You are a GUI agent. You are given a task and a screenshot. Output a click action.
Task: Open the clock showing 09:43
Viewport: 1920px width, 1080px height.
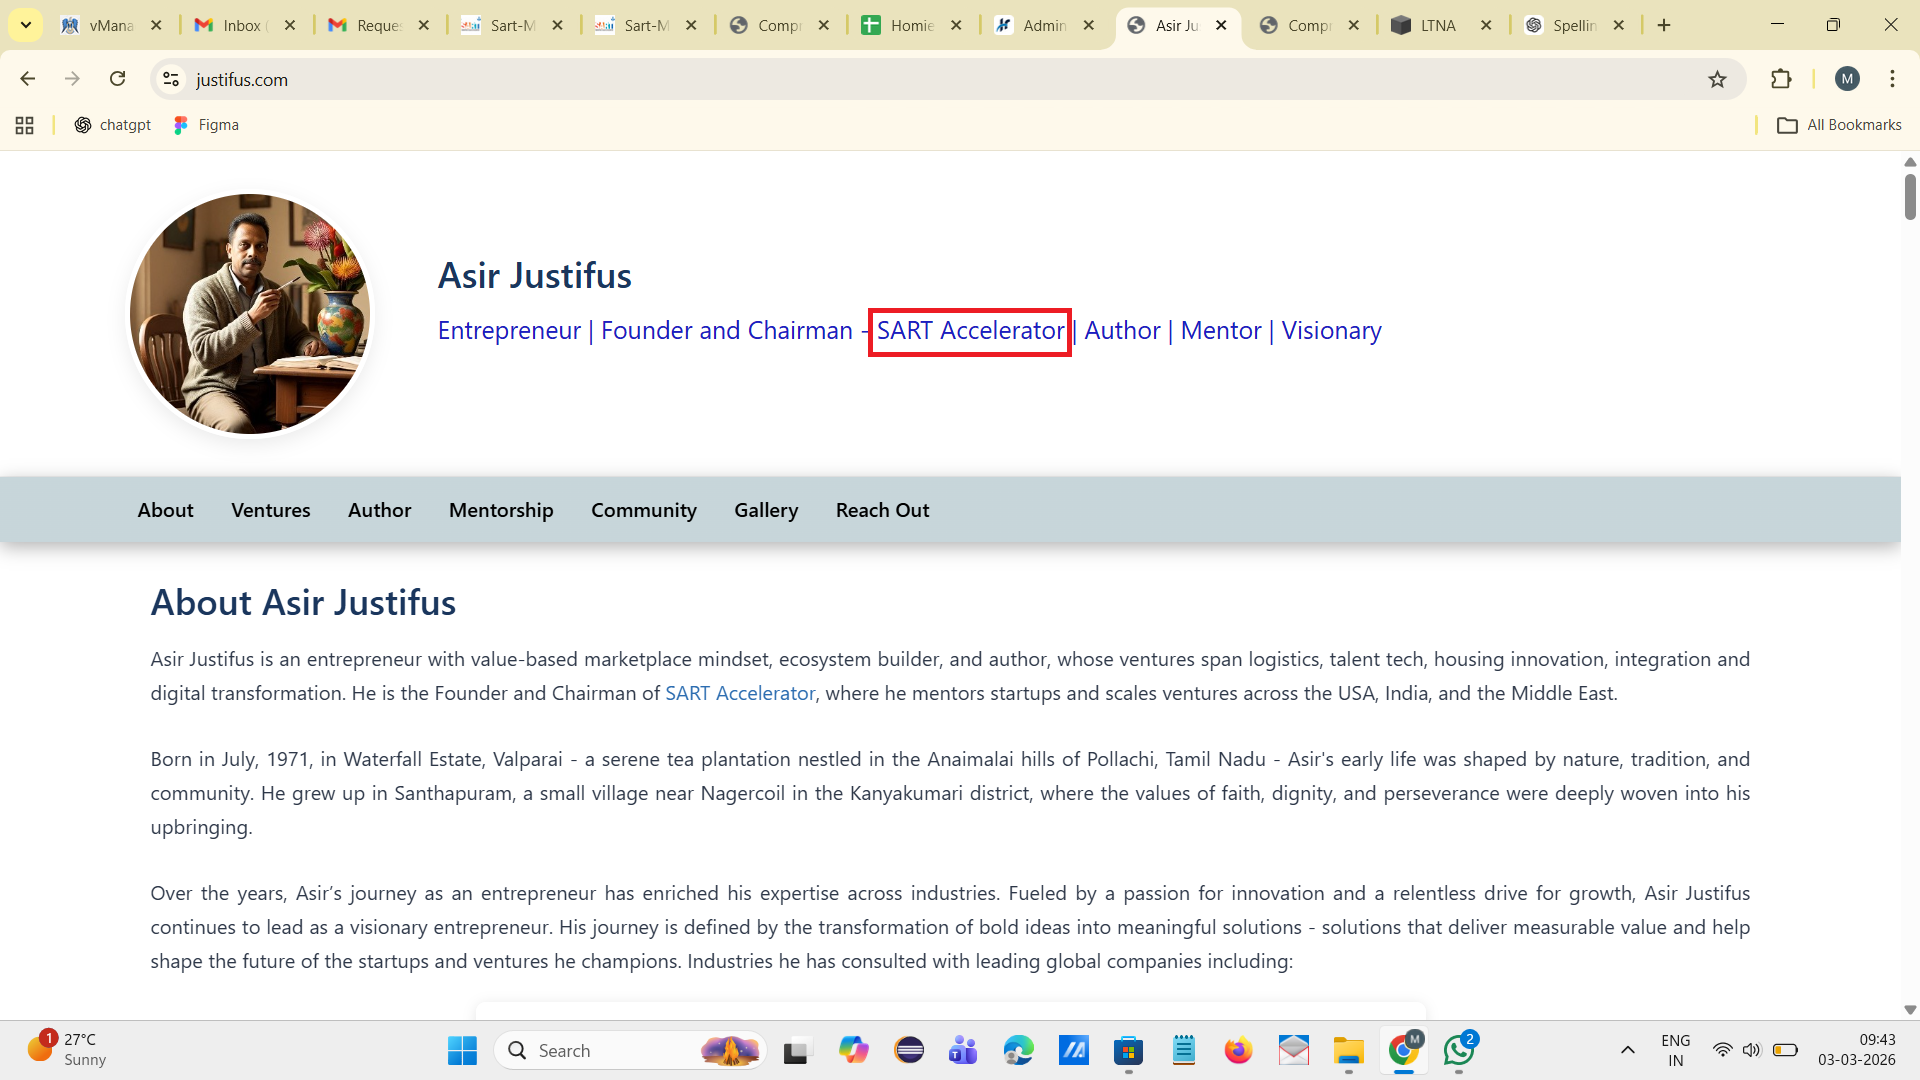1857,1050
